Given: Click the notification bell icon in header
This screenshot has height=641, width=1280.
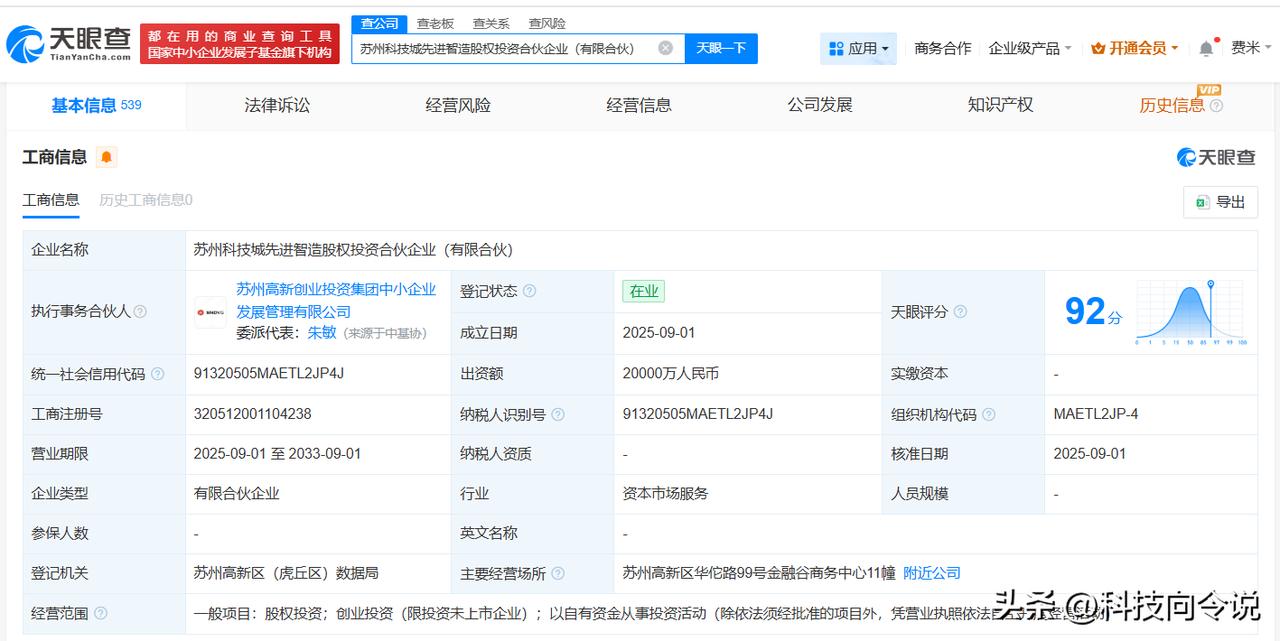Looking at the screenshot, I should point(1206,48).
